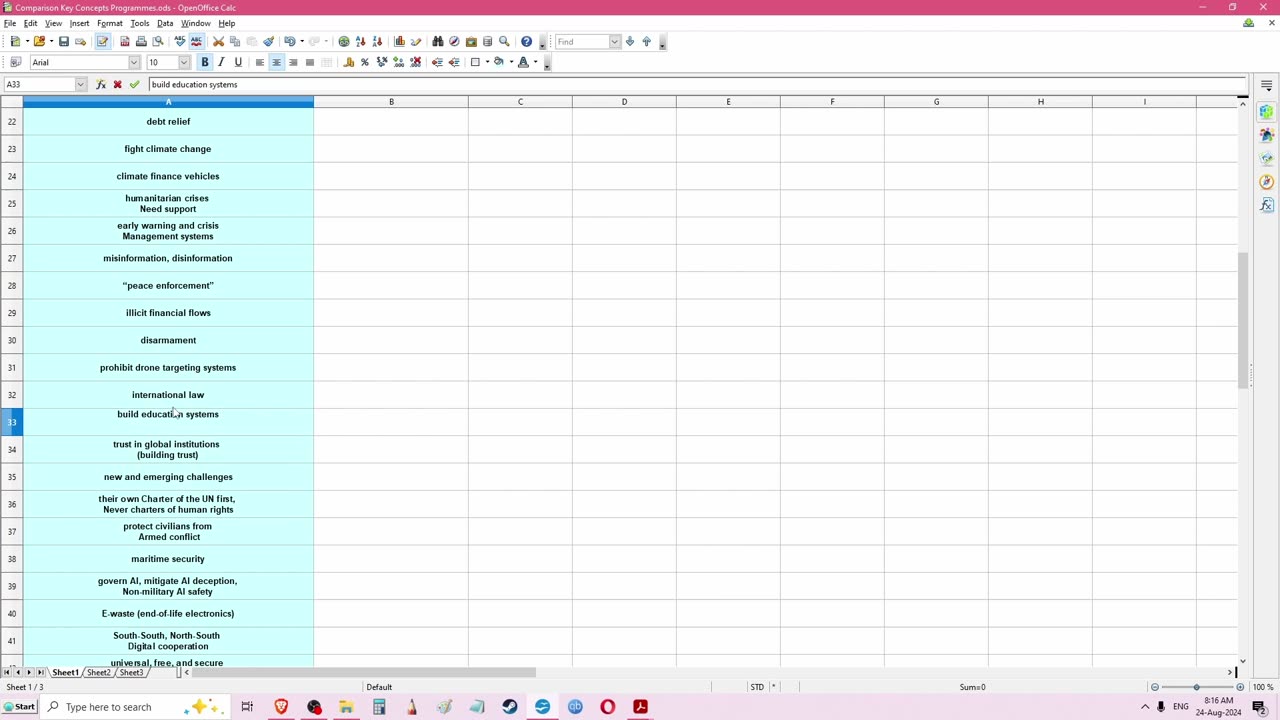Click Sort Ascending icon
Image resolution: width=1280 pixels, height=720 pixels.
coord(361,42)
